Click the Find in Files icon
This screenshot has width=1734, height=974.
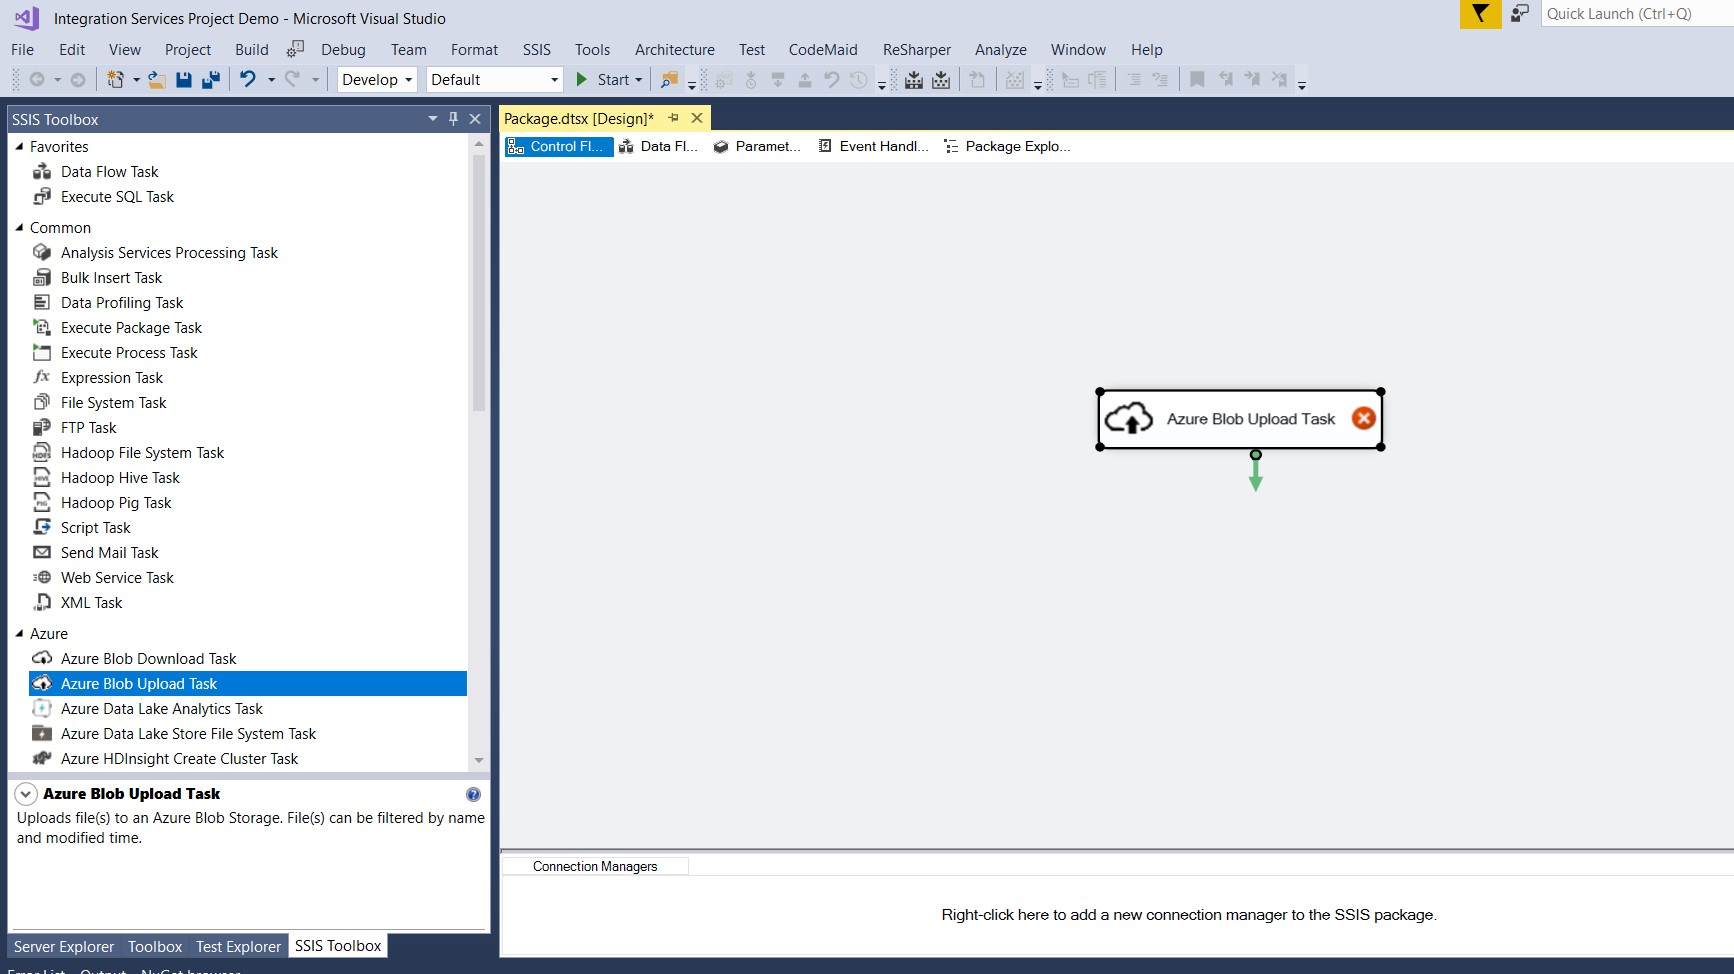coord(670,80)
